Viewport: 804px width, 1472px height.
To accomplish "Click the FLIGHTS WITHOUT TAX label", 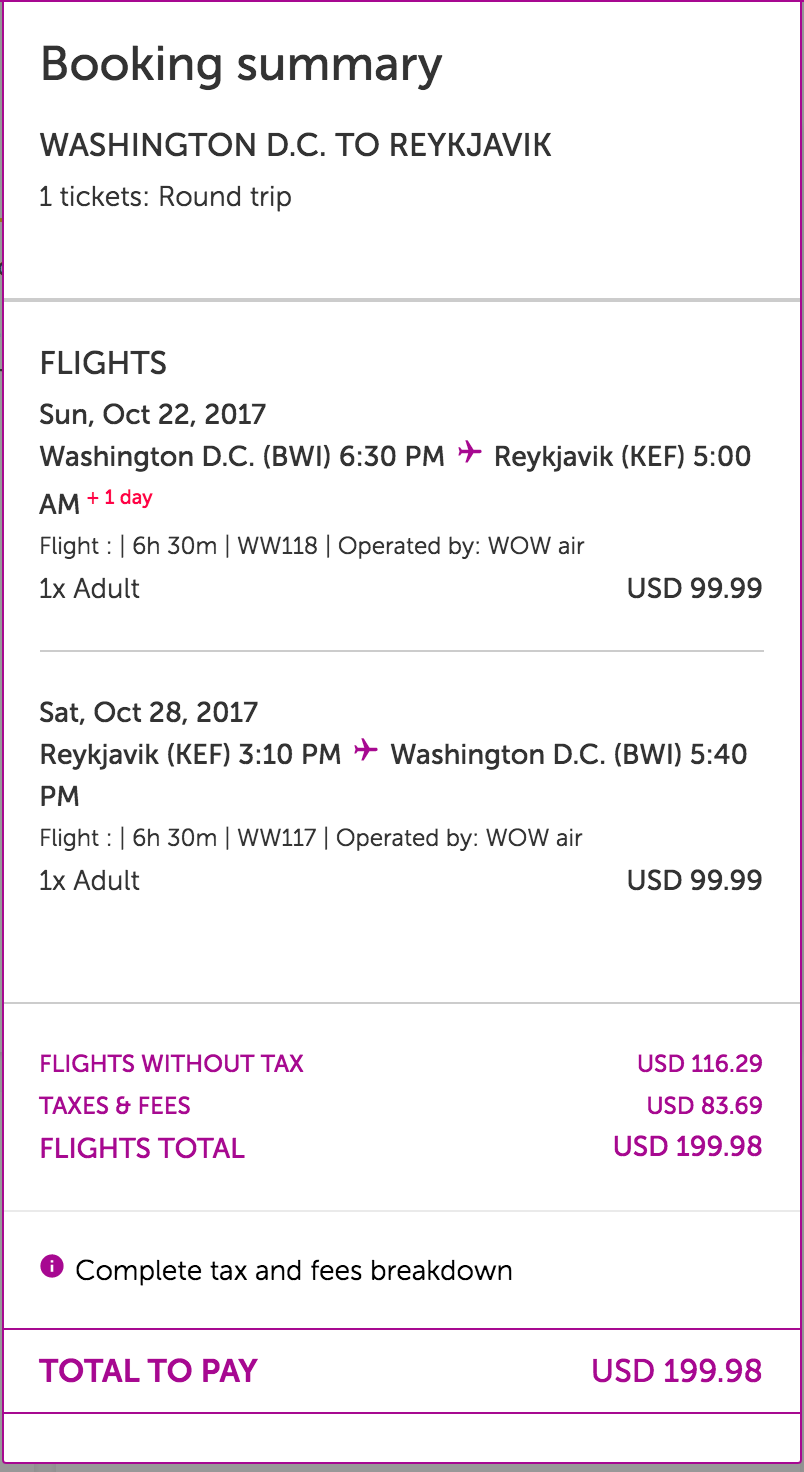I will tap(171, 1063).
